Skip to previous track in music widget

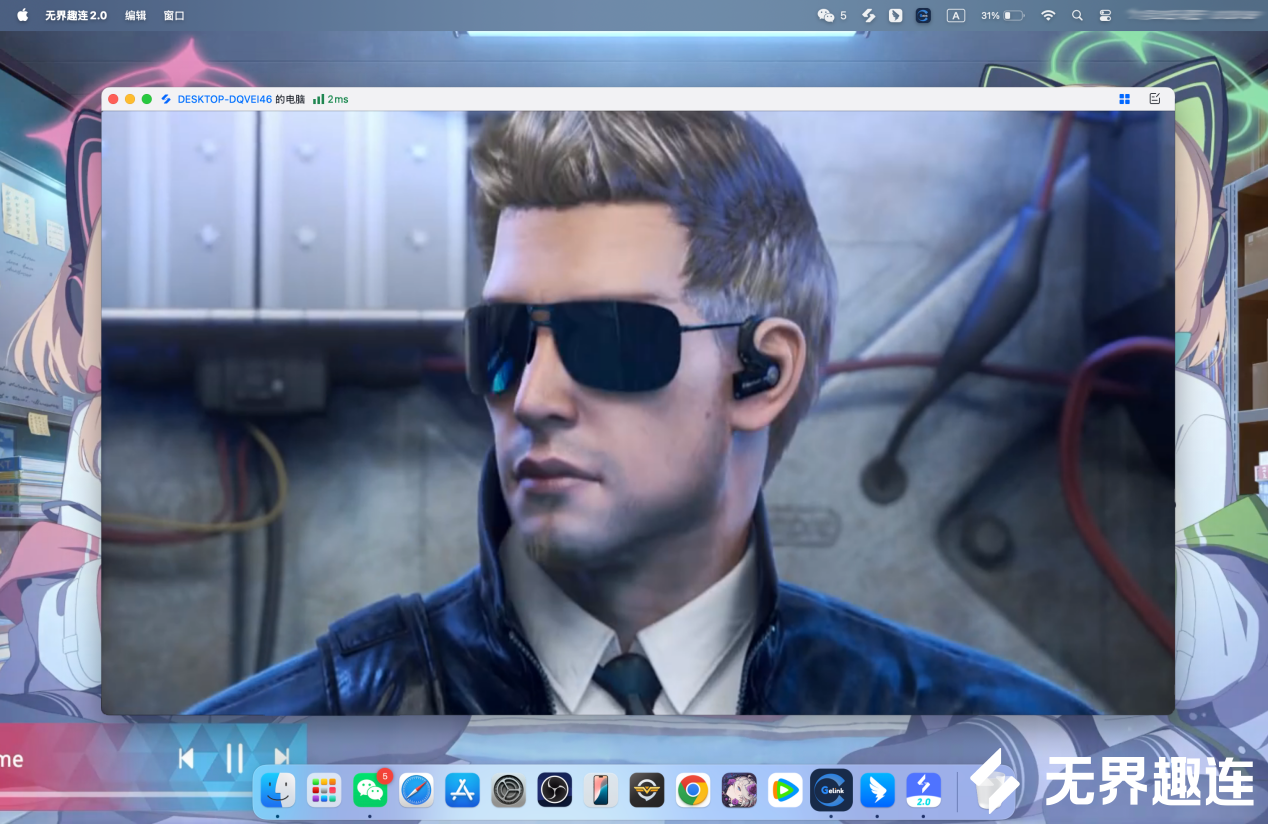186,758
